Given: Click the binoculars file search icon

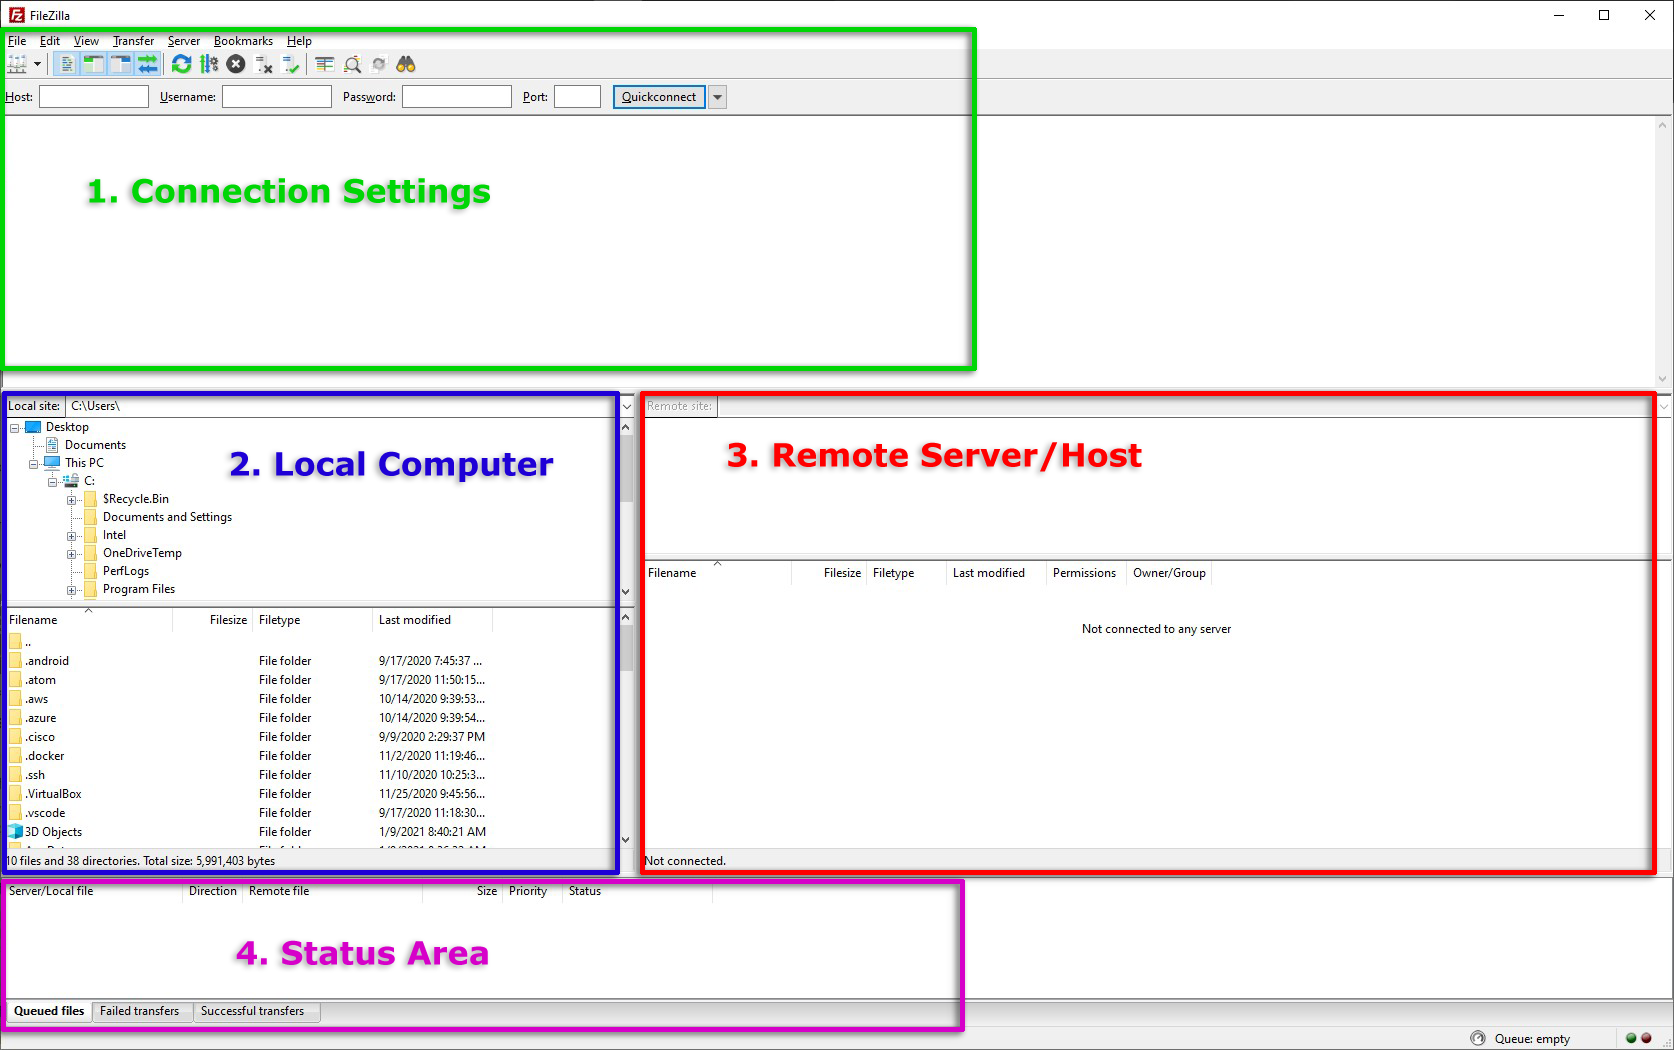Looking at the screenshot, I should [x=406, y=64].
